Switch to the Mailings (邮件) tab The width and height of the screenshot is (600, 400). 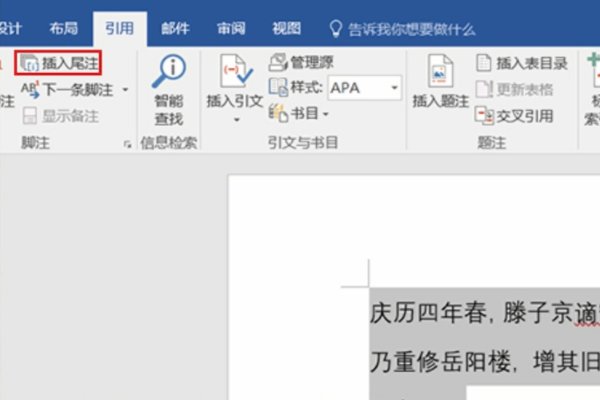[175, 28]
